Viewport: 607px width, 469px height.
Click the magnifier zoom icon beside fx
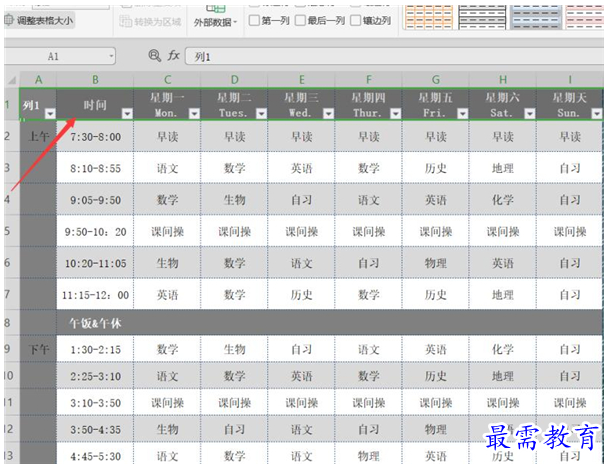[154, 56]
